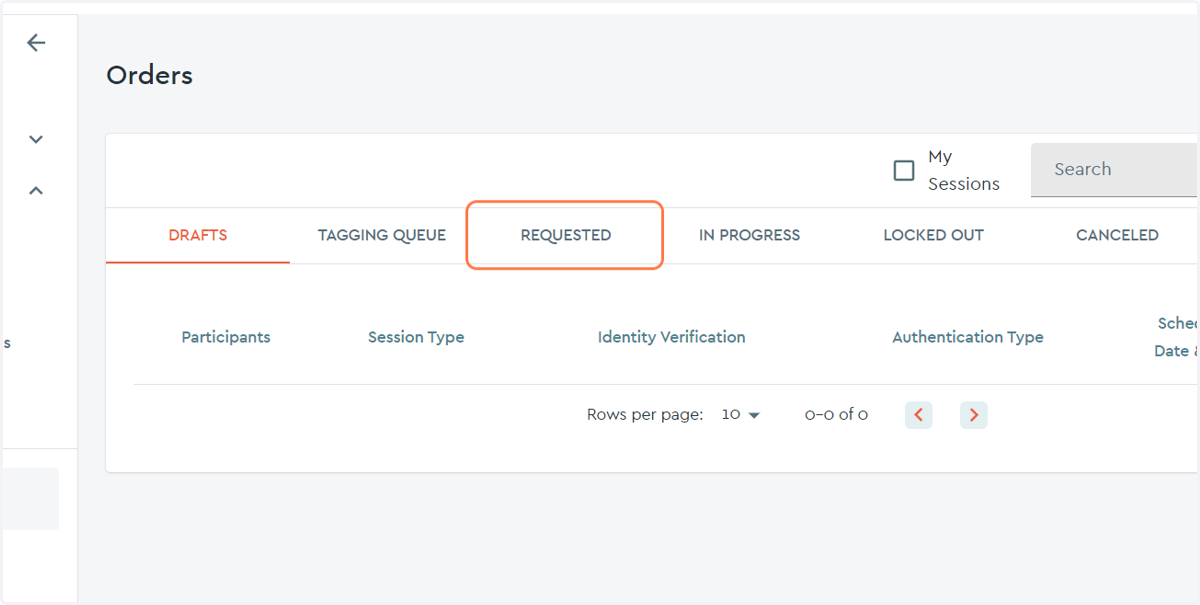Click the Identity Verification column header
1200x605 pixels.
click(672, 337)
